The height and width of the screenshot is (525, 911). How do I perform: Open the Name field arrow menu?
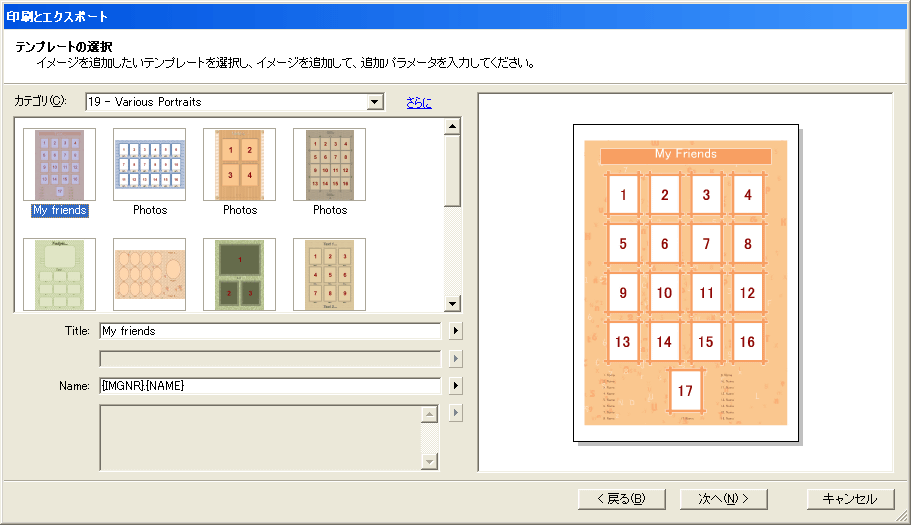click(456, 386)
